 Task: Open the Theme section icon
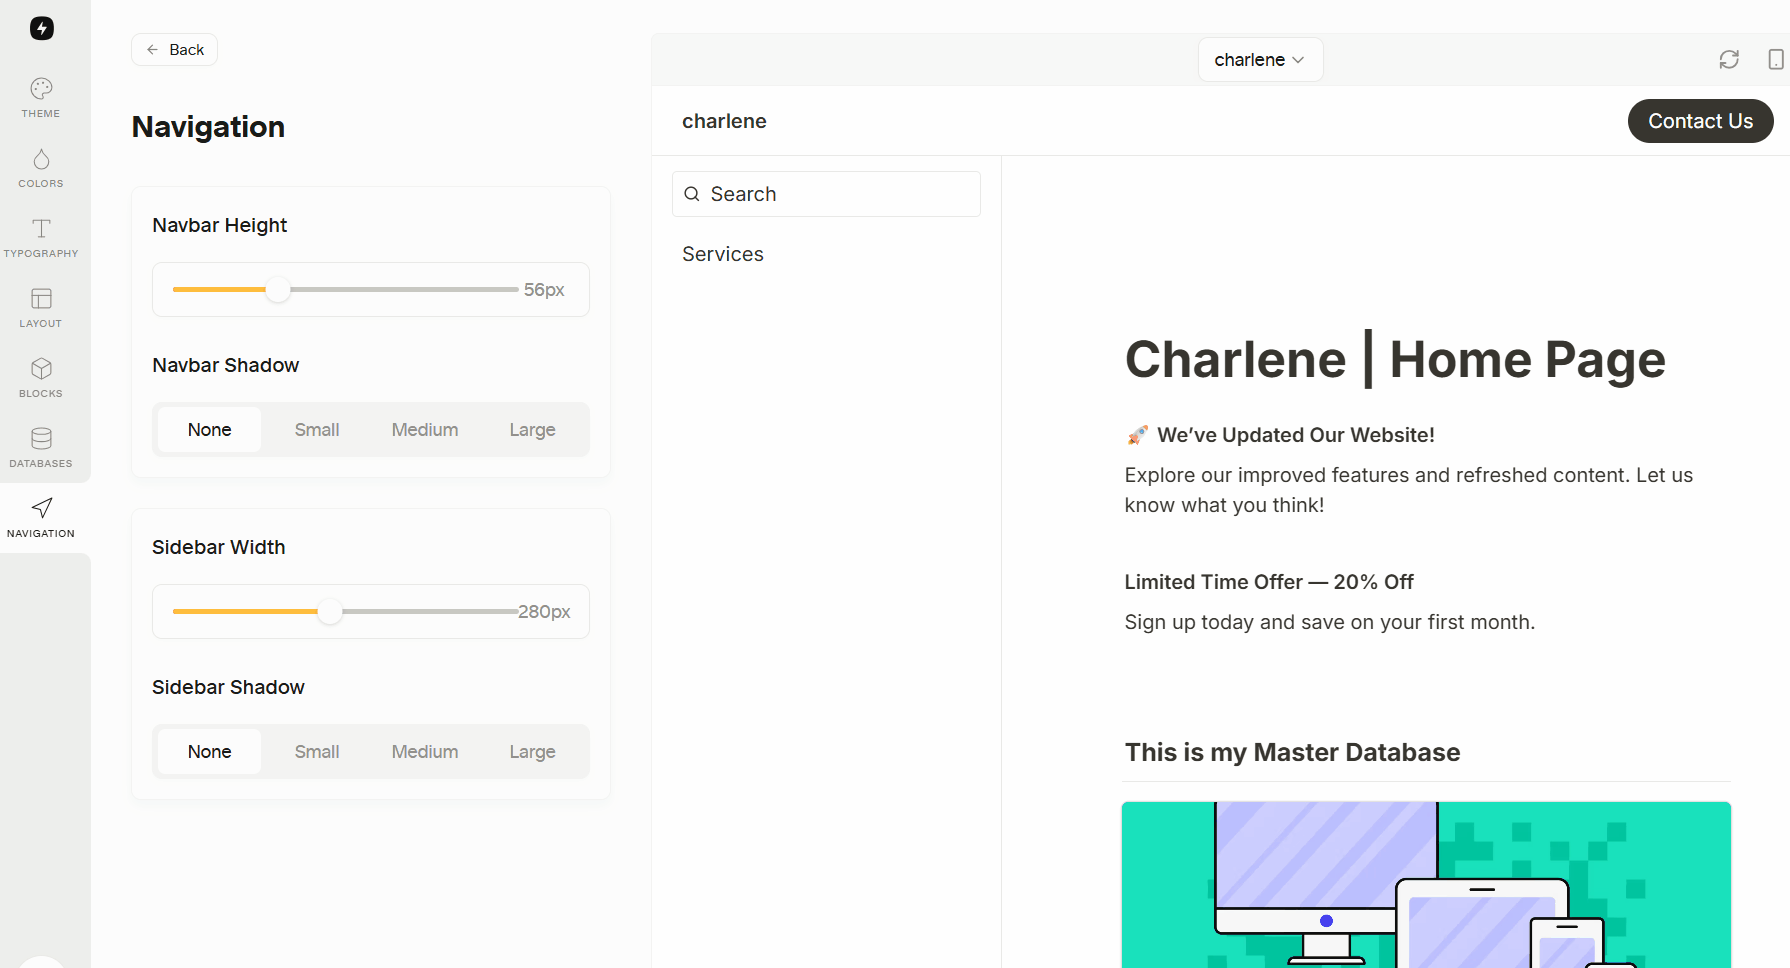[x=41, y=89]
